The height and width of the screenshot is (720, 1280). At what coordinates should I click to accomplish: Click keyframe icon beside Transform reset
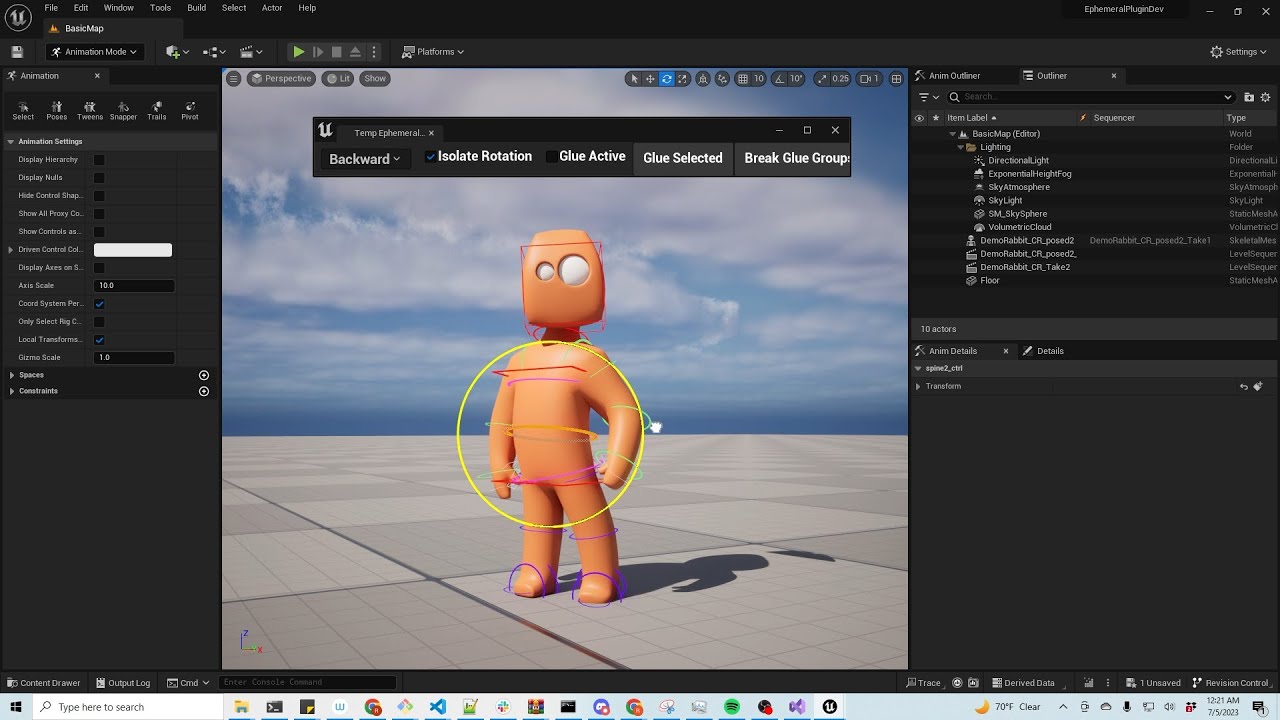pos(1258,386)
